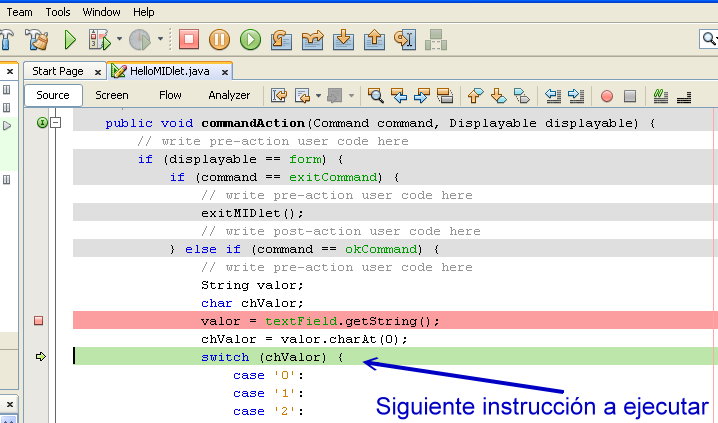
Task: Select the HelloMIDlet.java tab
Action: click(169, 71)
